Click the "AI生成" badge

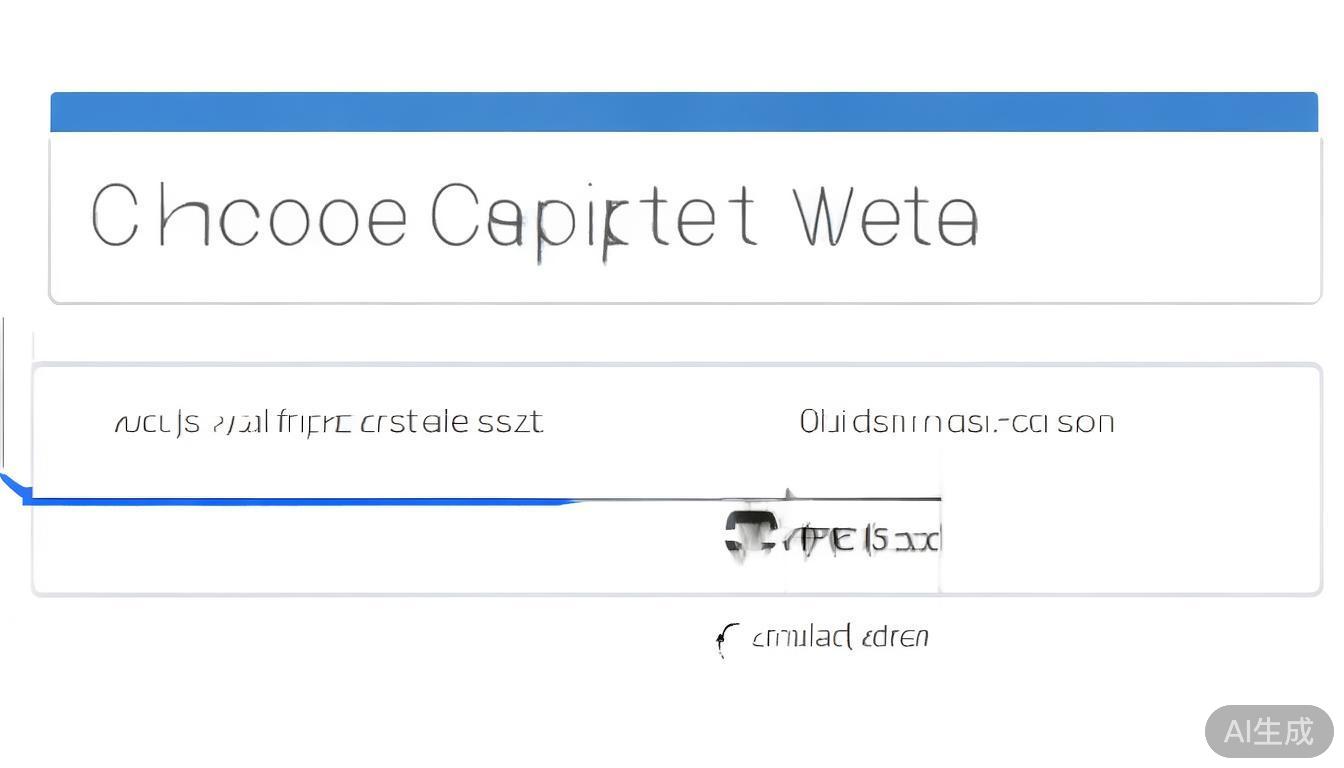coord(1268,731)
